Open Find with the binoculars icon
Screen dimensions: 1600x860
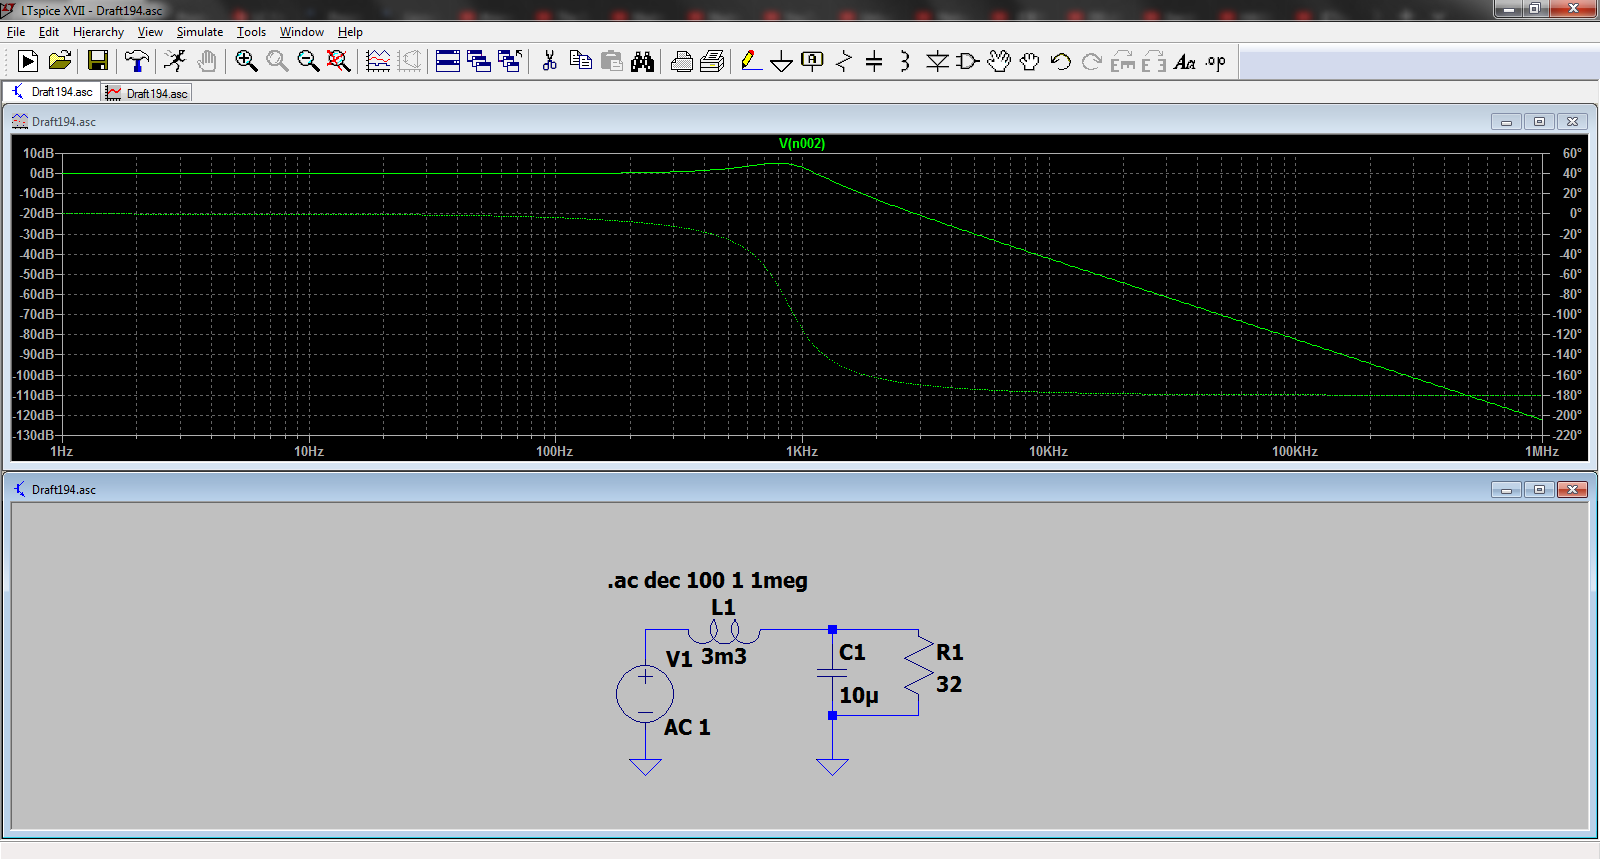point(642,61)
